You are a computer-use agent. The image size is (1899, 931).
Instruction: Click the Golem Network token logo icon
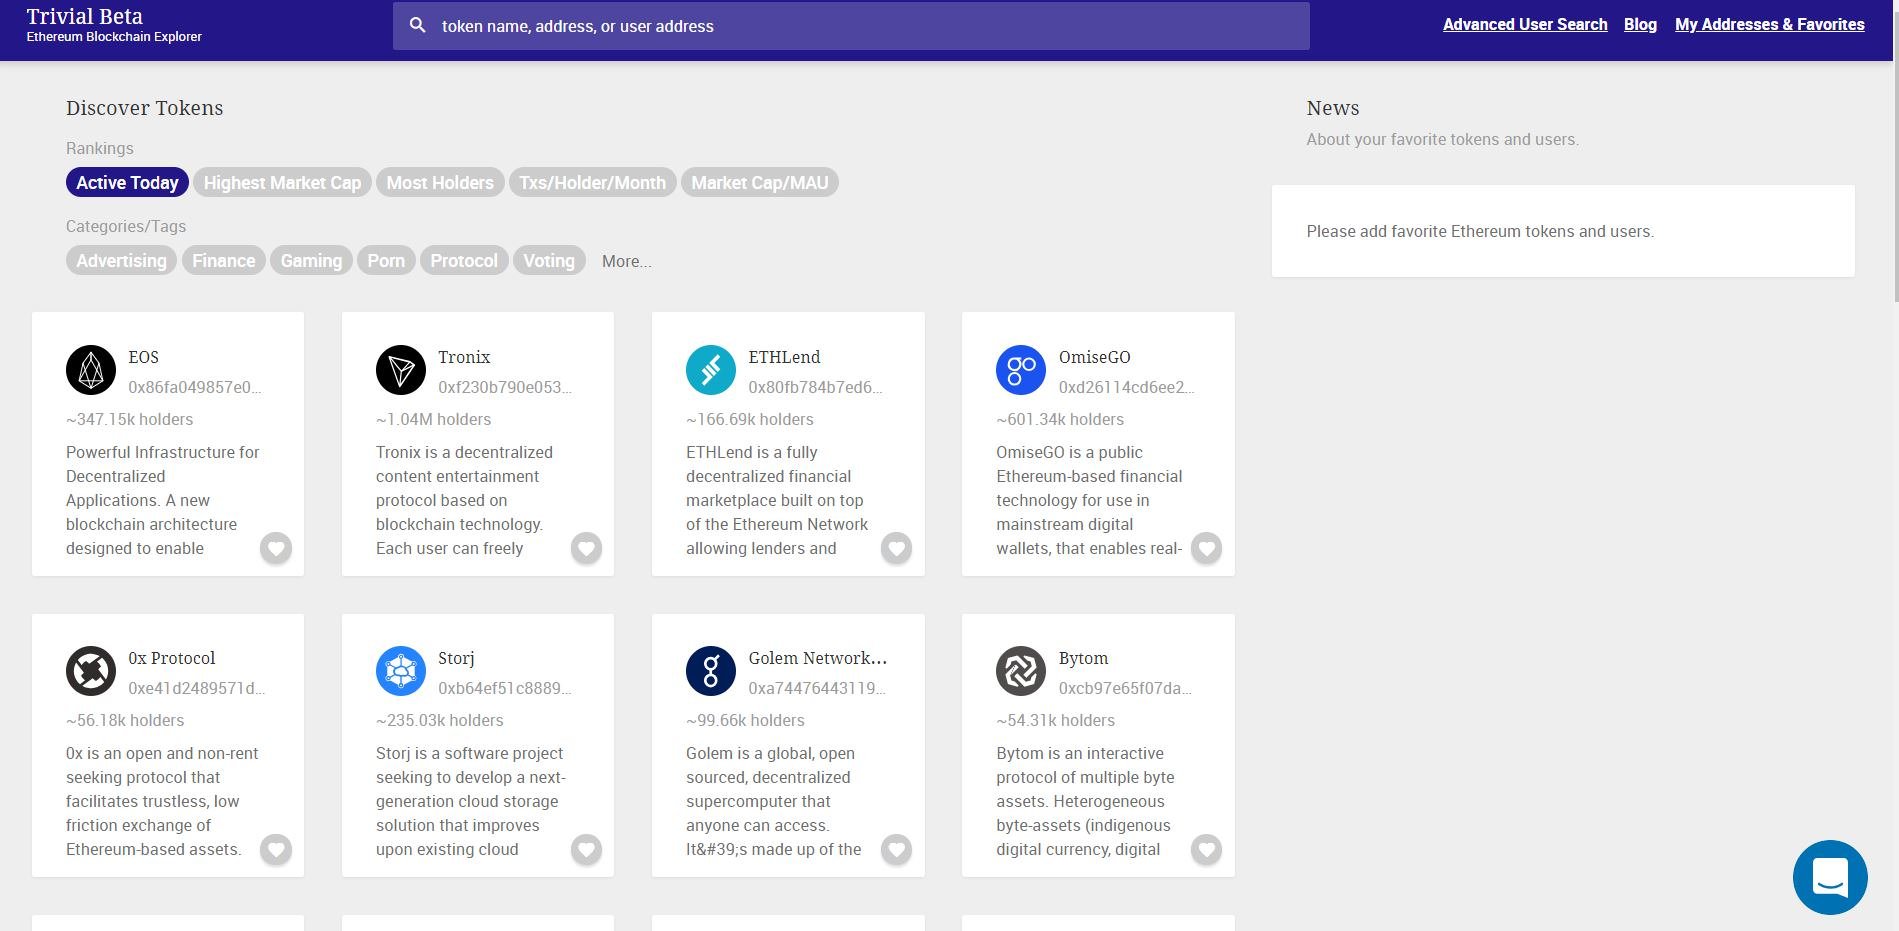(x=711, y=671)
